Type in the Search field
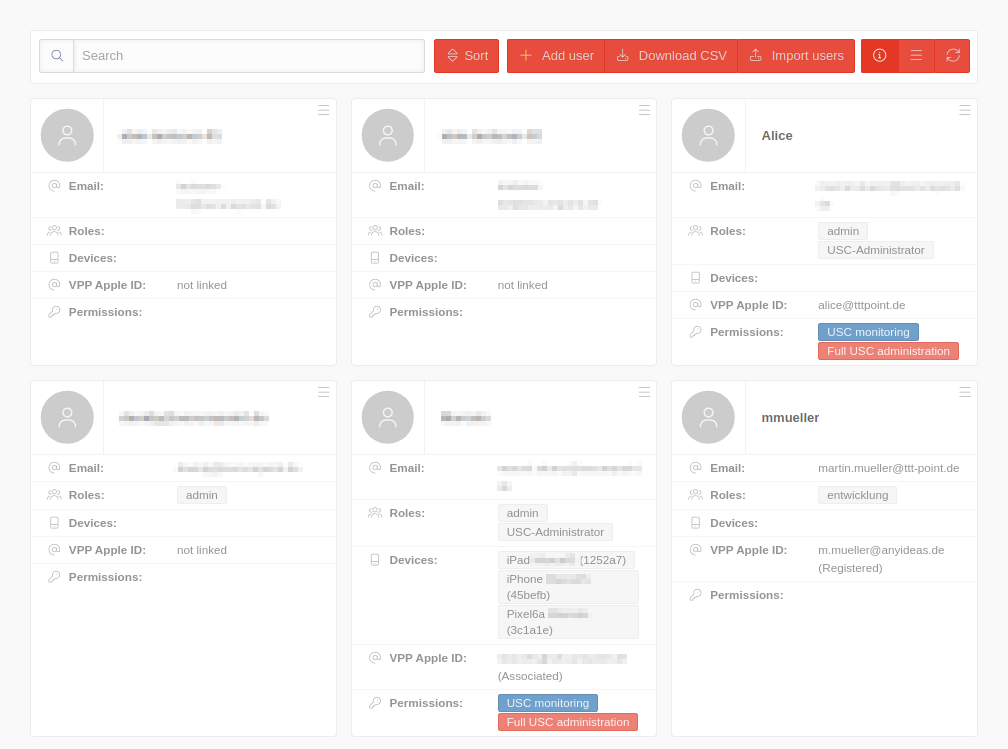 pyautogui.click(x=249, y=56)
